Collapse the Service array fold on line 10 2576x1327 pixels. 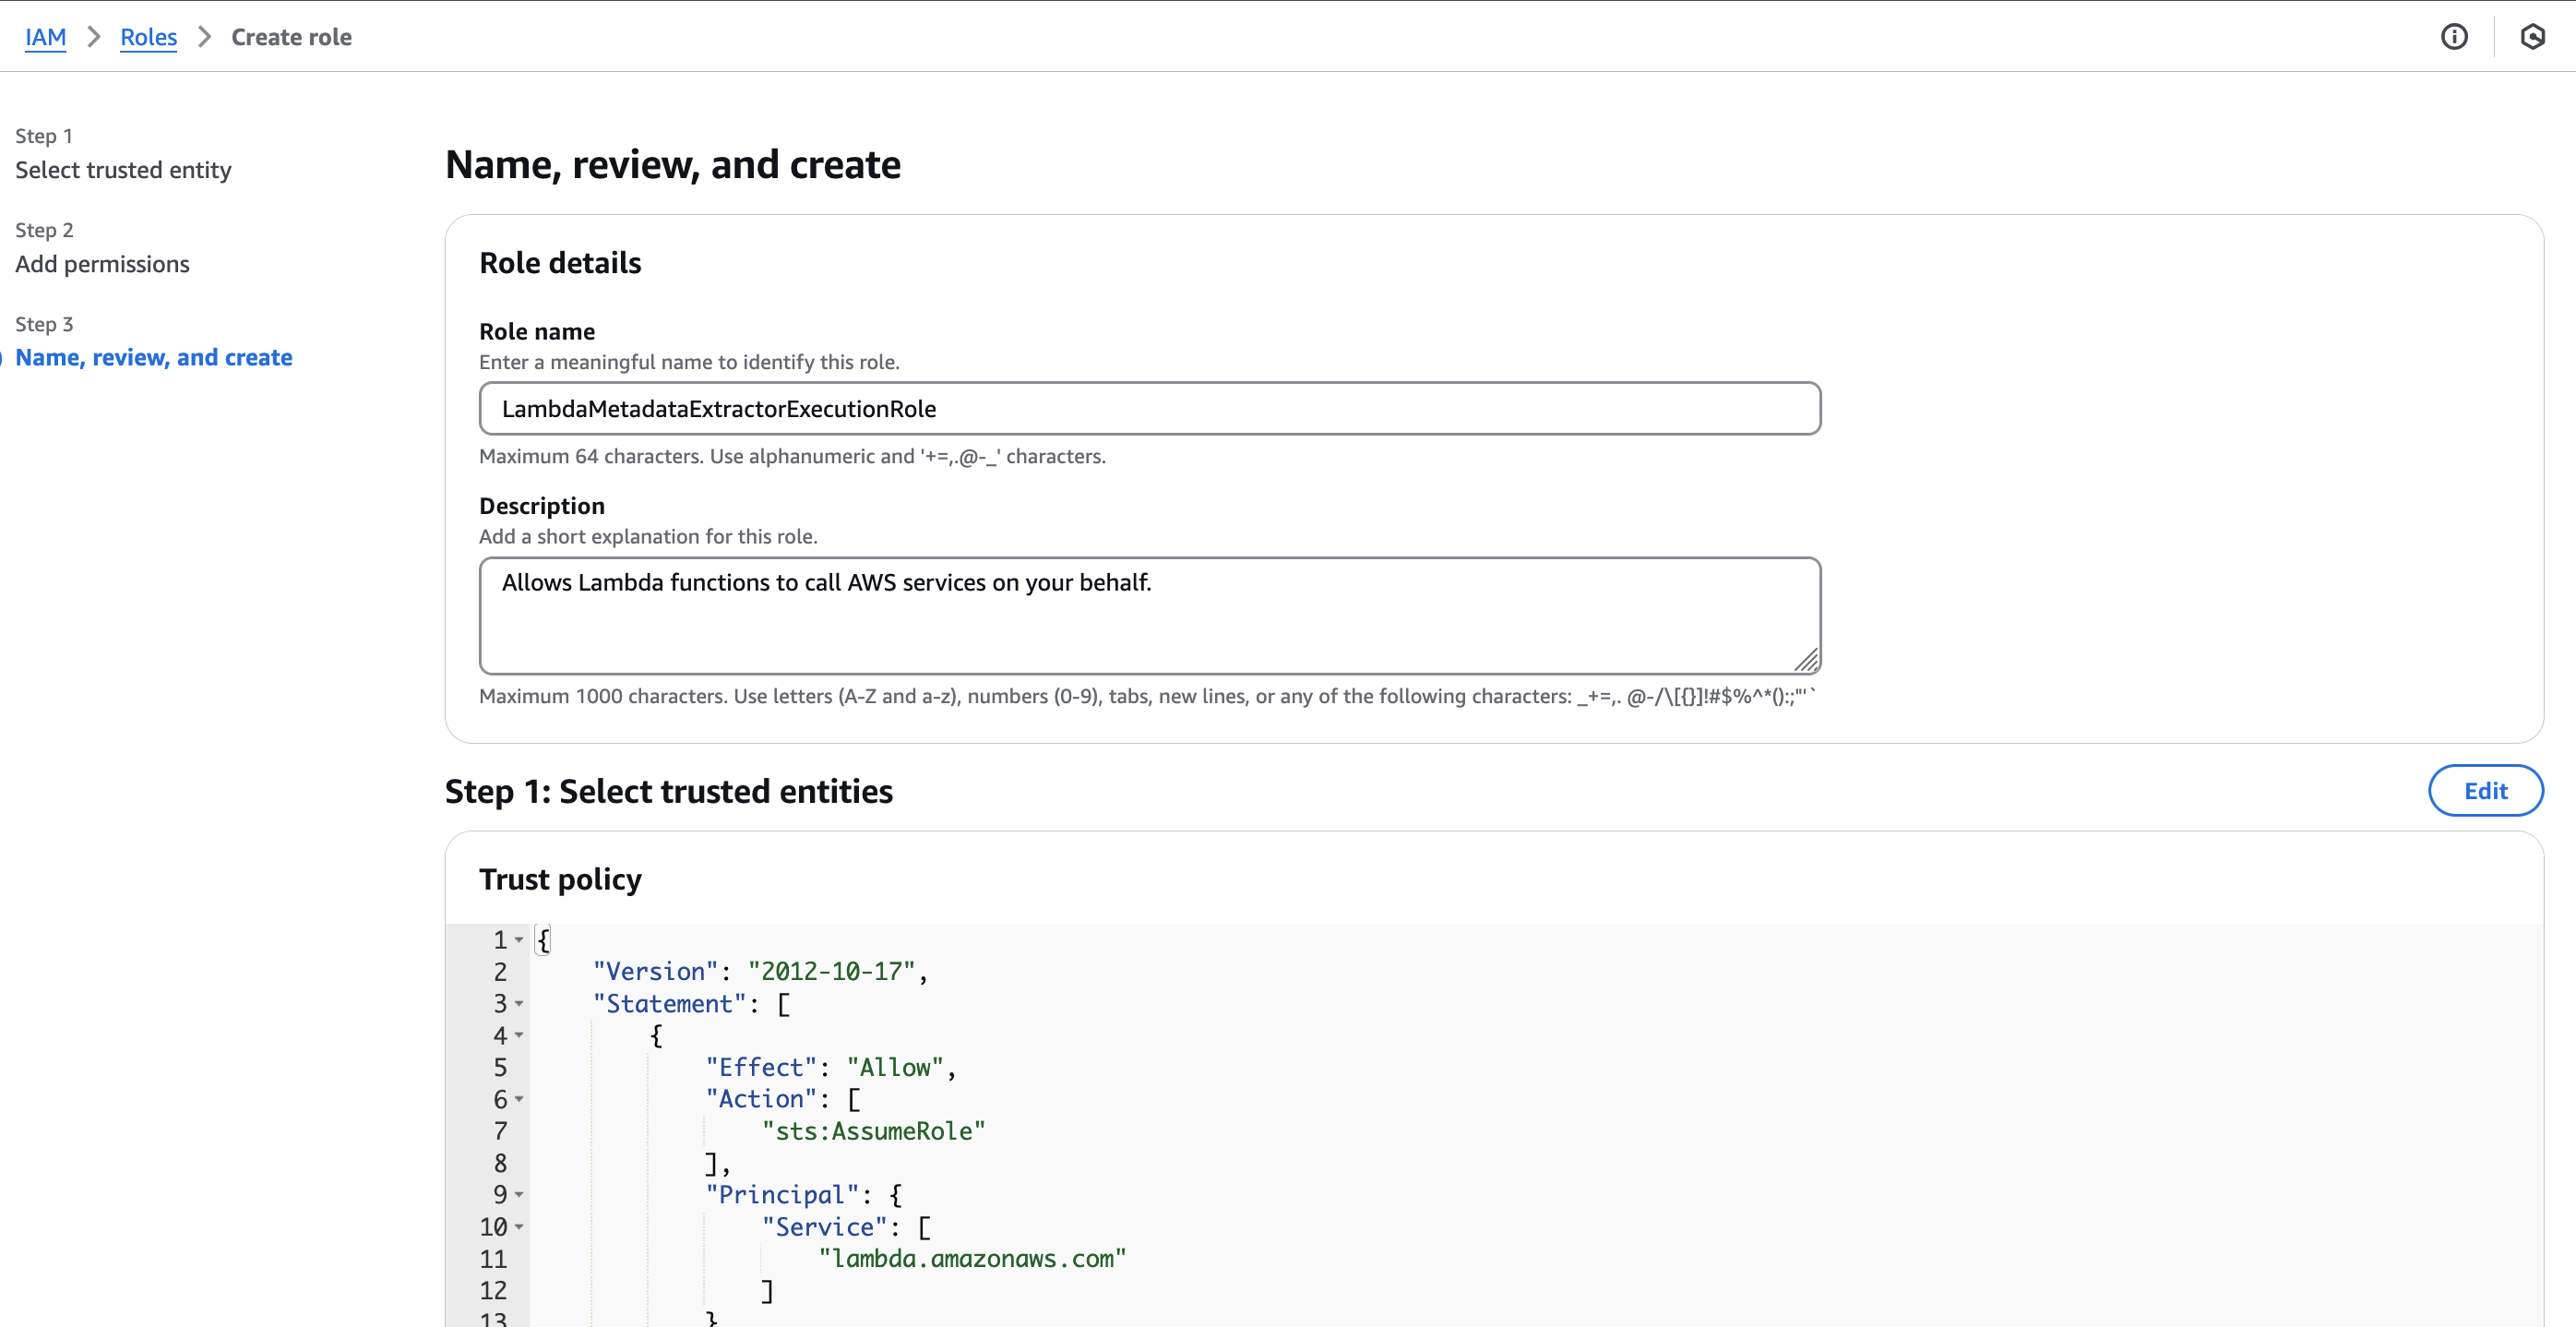tap(519, 1227)
